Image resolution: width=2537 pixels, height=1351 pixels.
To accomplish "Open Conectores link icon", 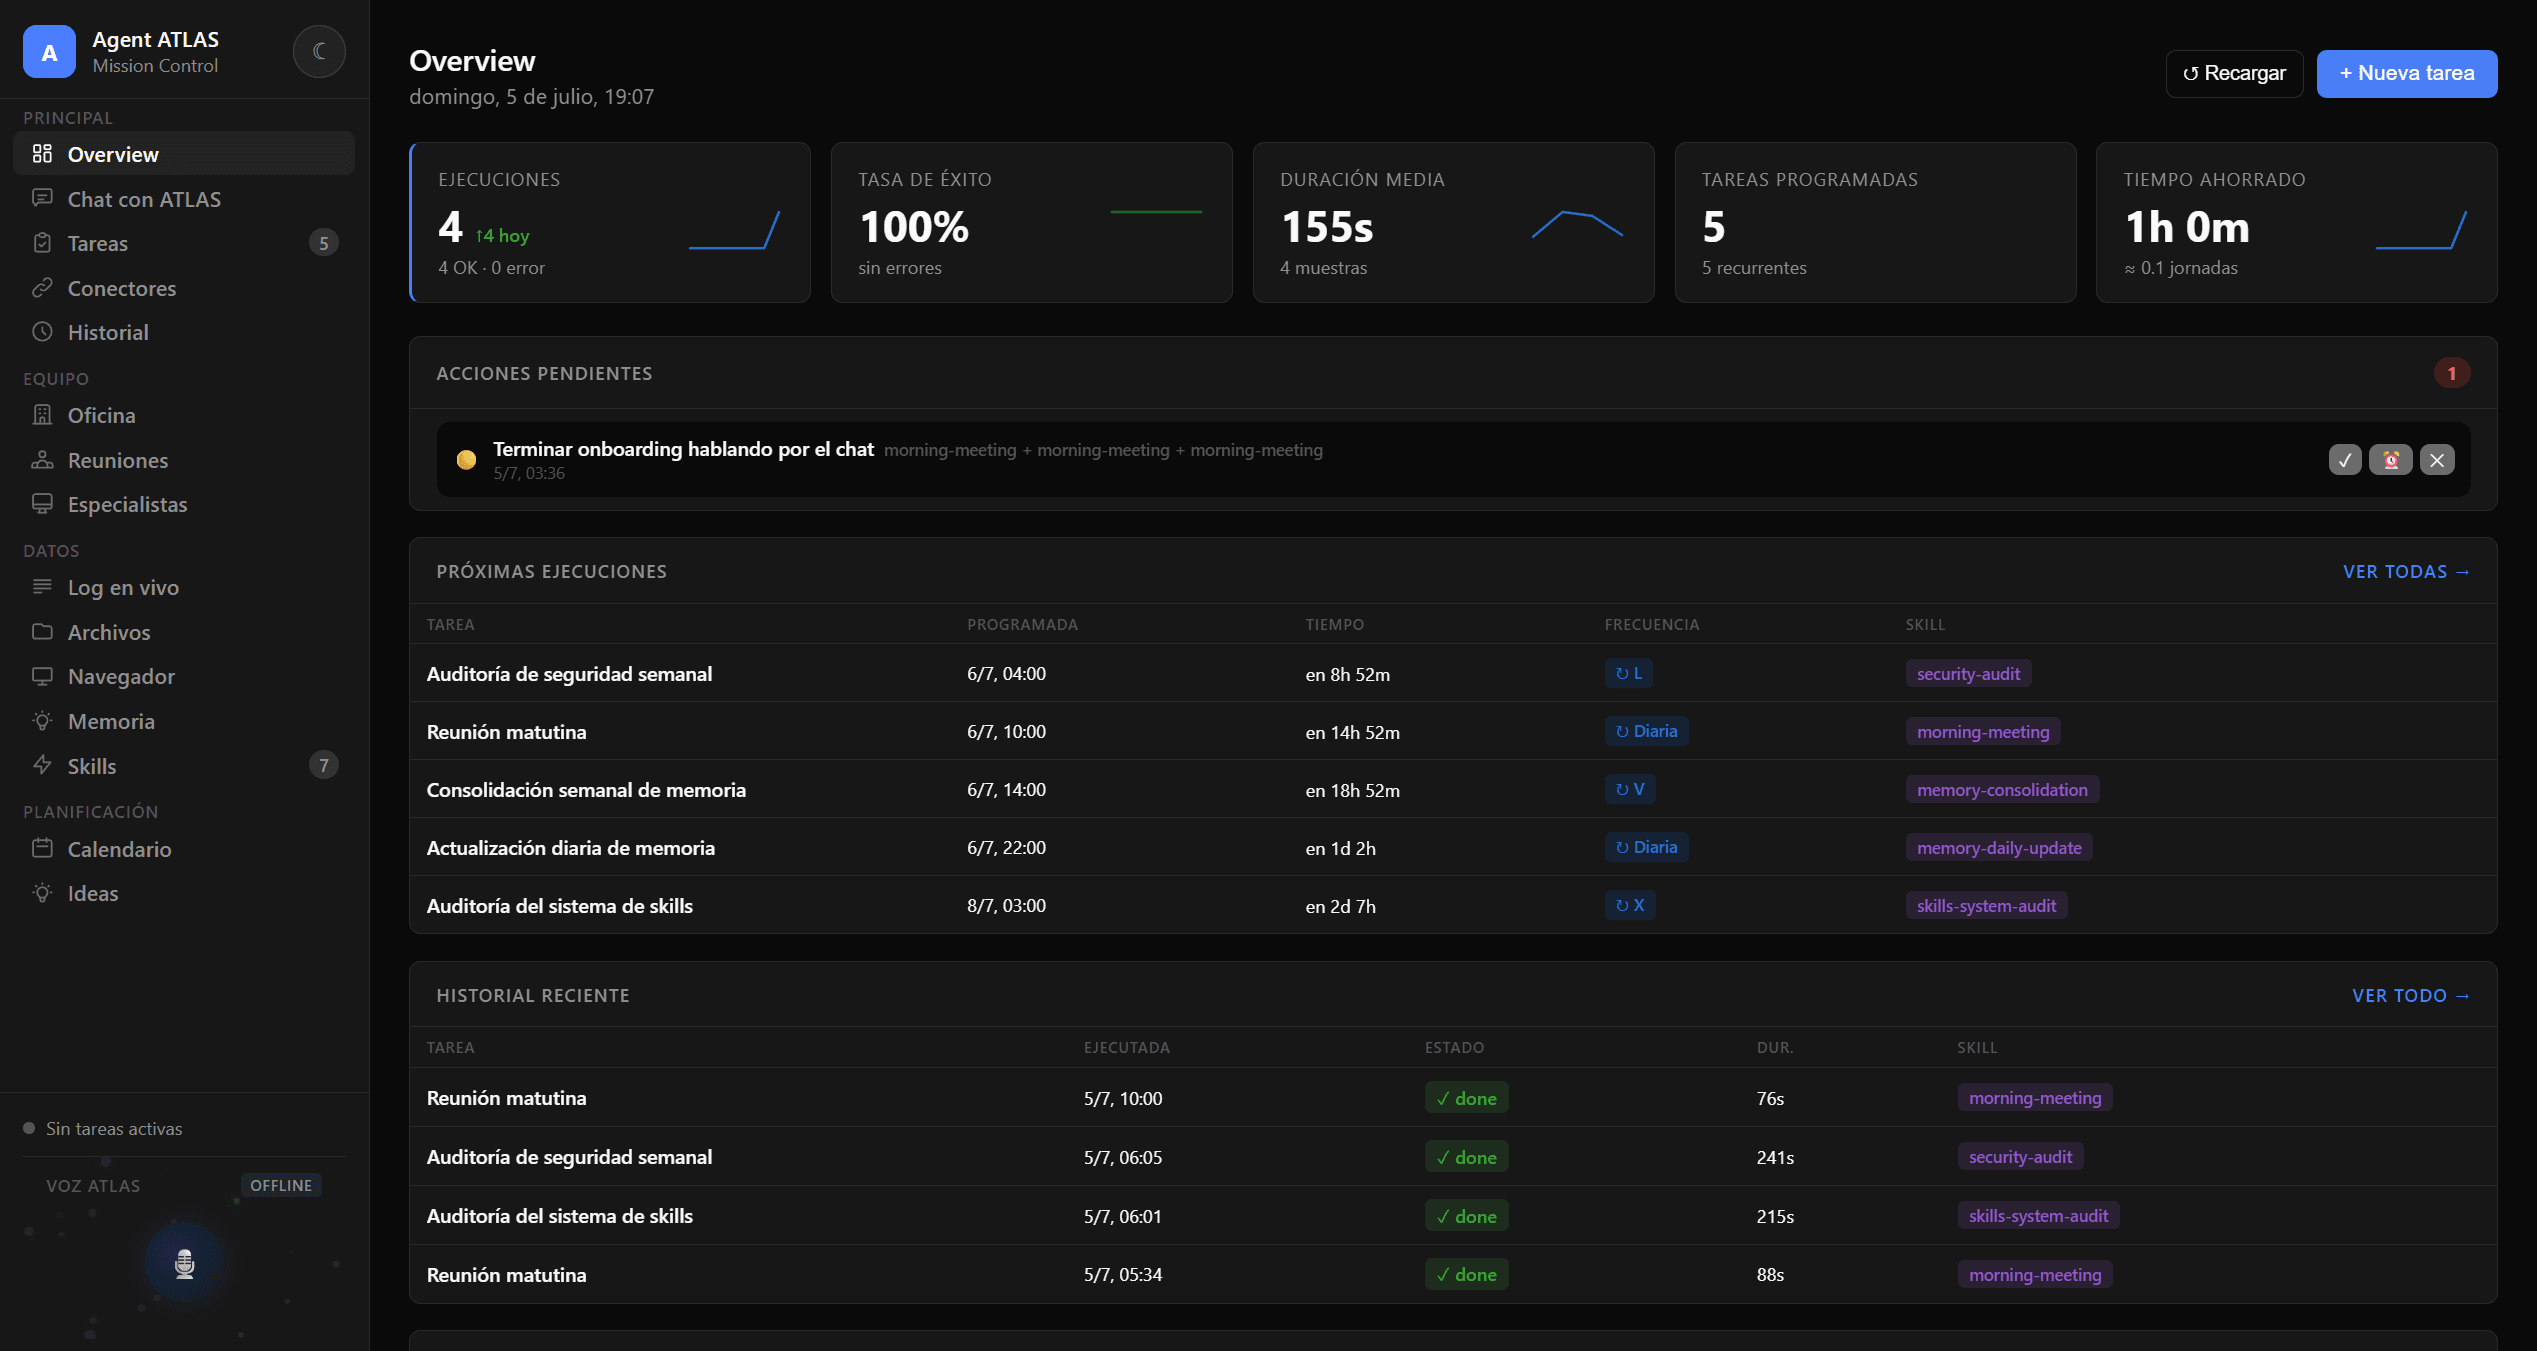I will coord(42,288).
